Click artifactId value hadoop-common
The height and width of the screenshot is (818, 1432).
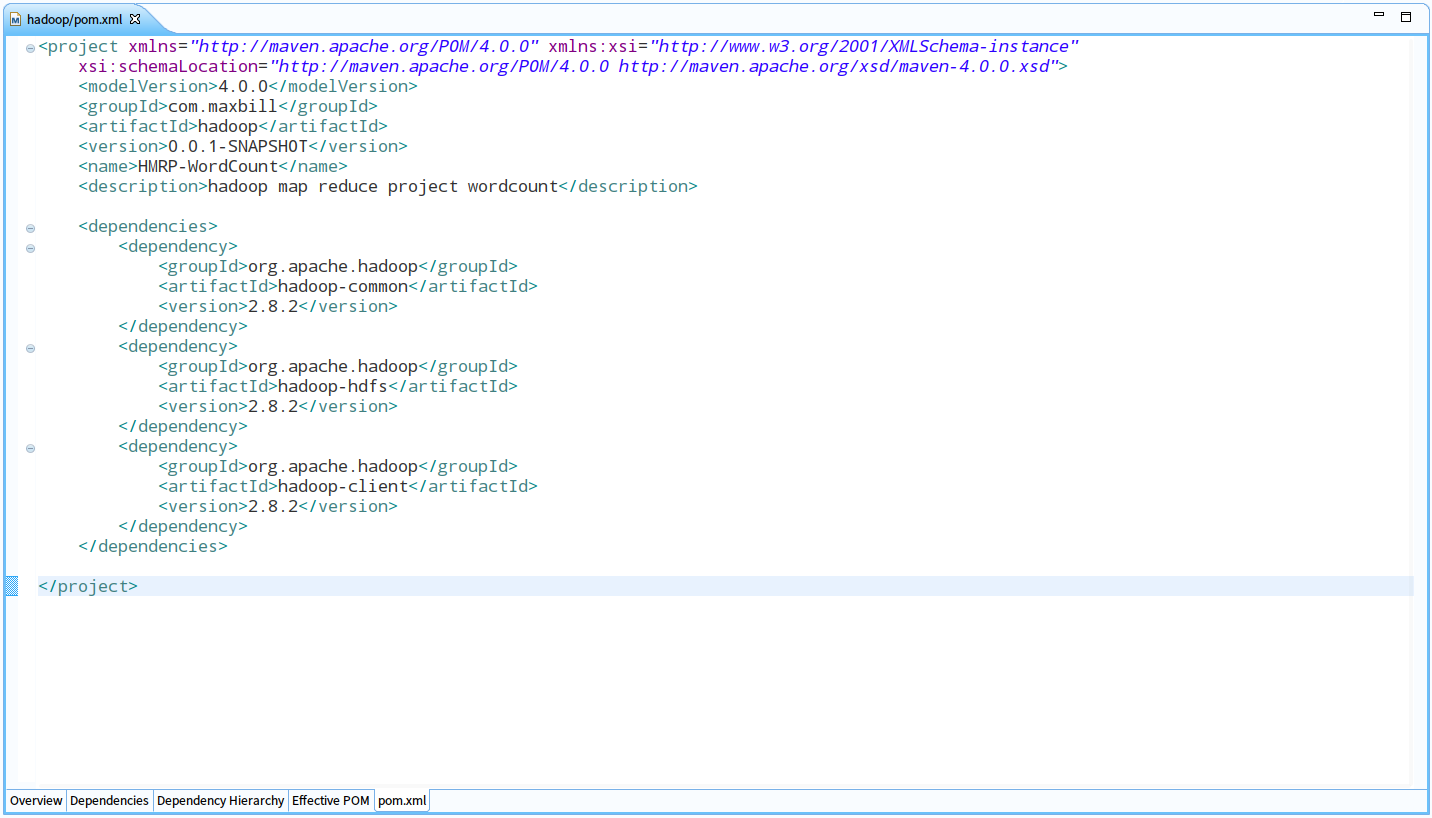tap(343, 286)
